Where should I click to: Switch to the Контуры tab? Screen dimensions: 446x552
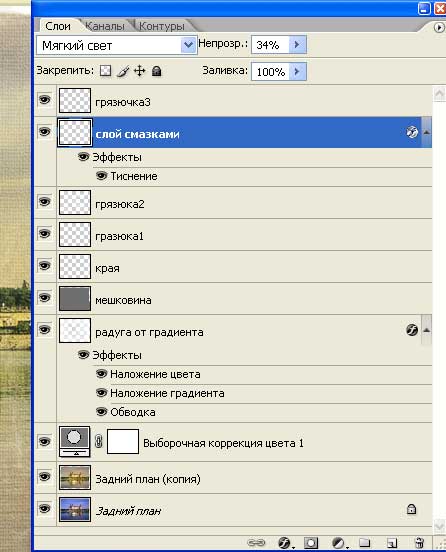click(x=162, y=26)
